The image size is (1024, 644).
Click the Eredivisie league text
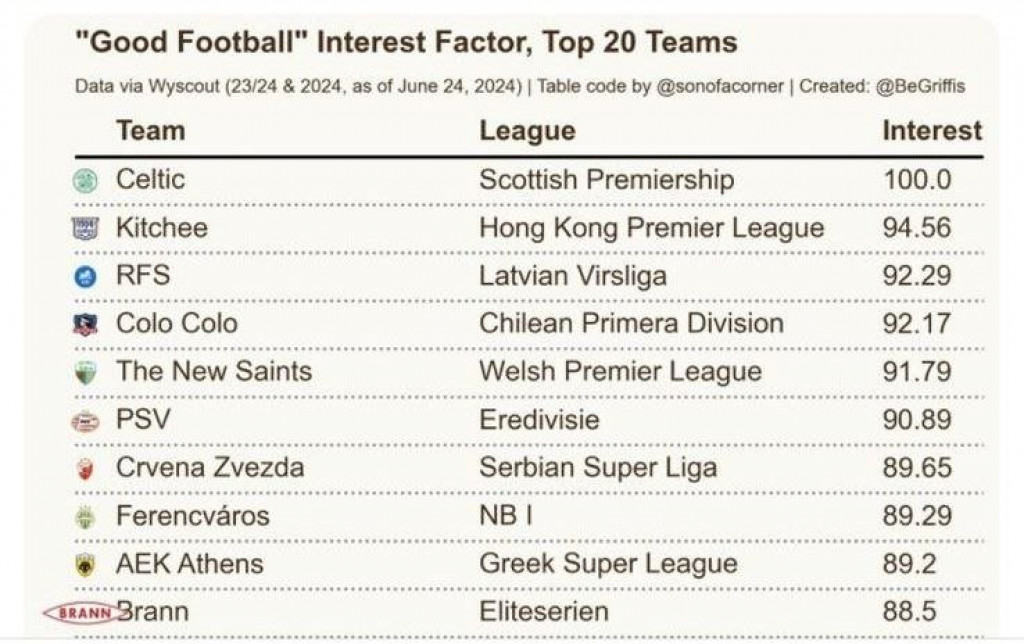tap(539, 420)
